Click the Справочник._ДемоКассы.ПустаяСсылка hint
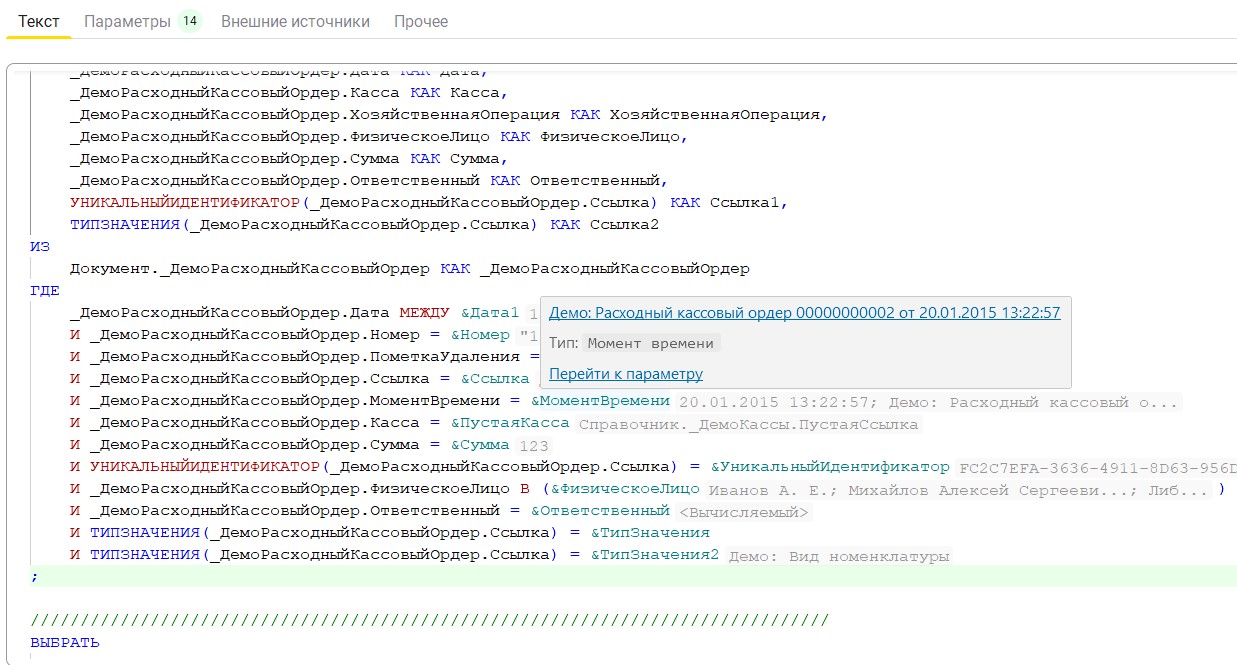Screen dimensions: 1237x665 coord(748,424)
